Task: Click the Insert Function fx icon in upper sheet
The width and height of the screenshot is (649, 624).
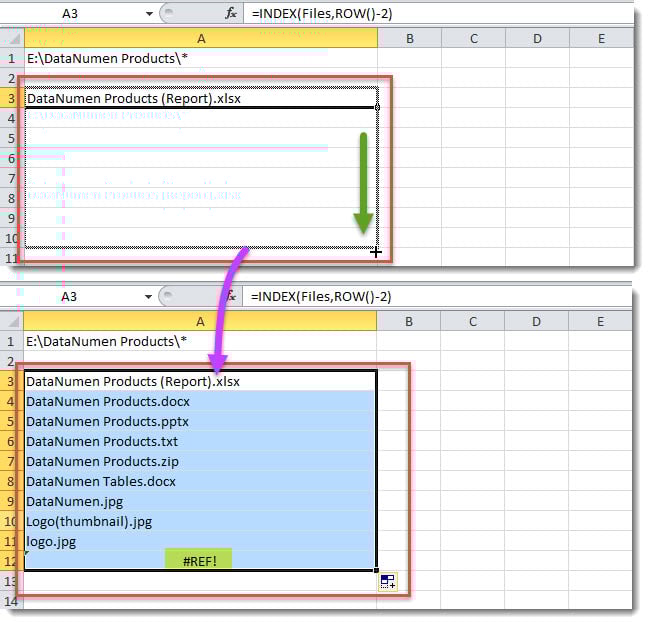Action: pos(231,14)
